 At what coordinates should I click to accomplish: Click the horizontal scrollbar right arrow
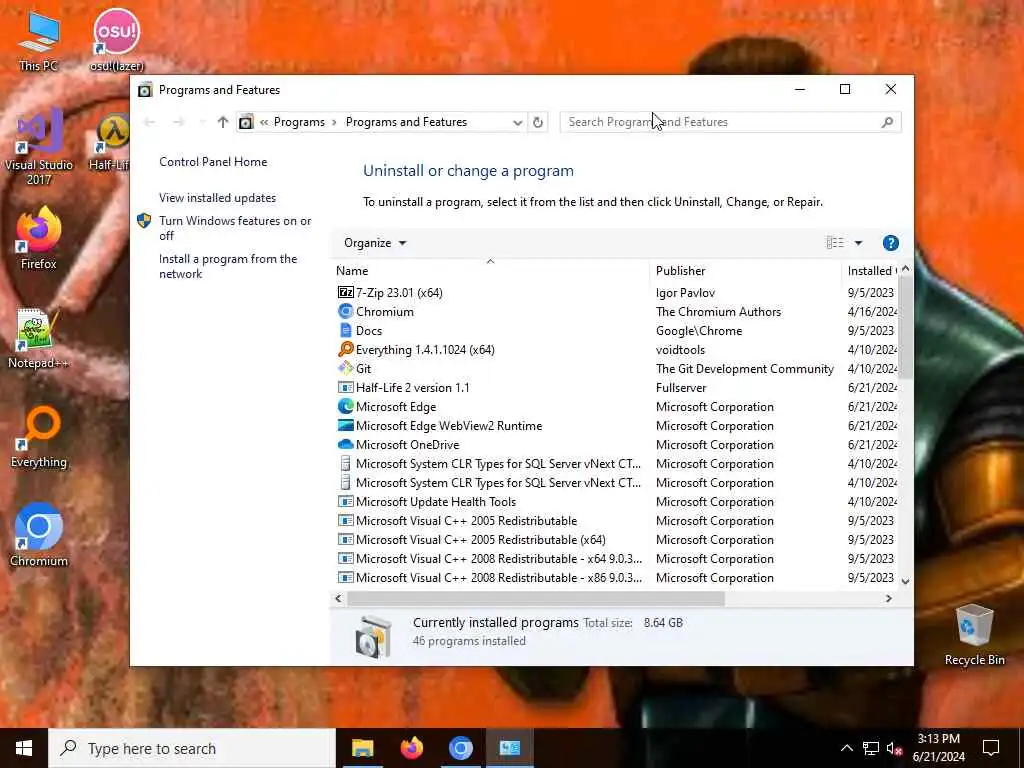[x=888, y=598]
